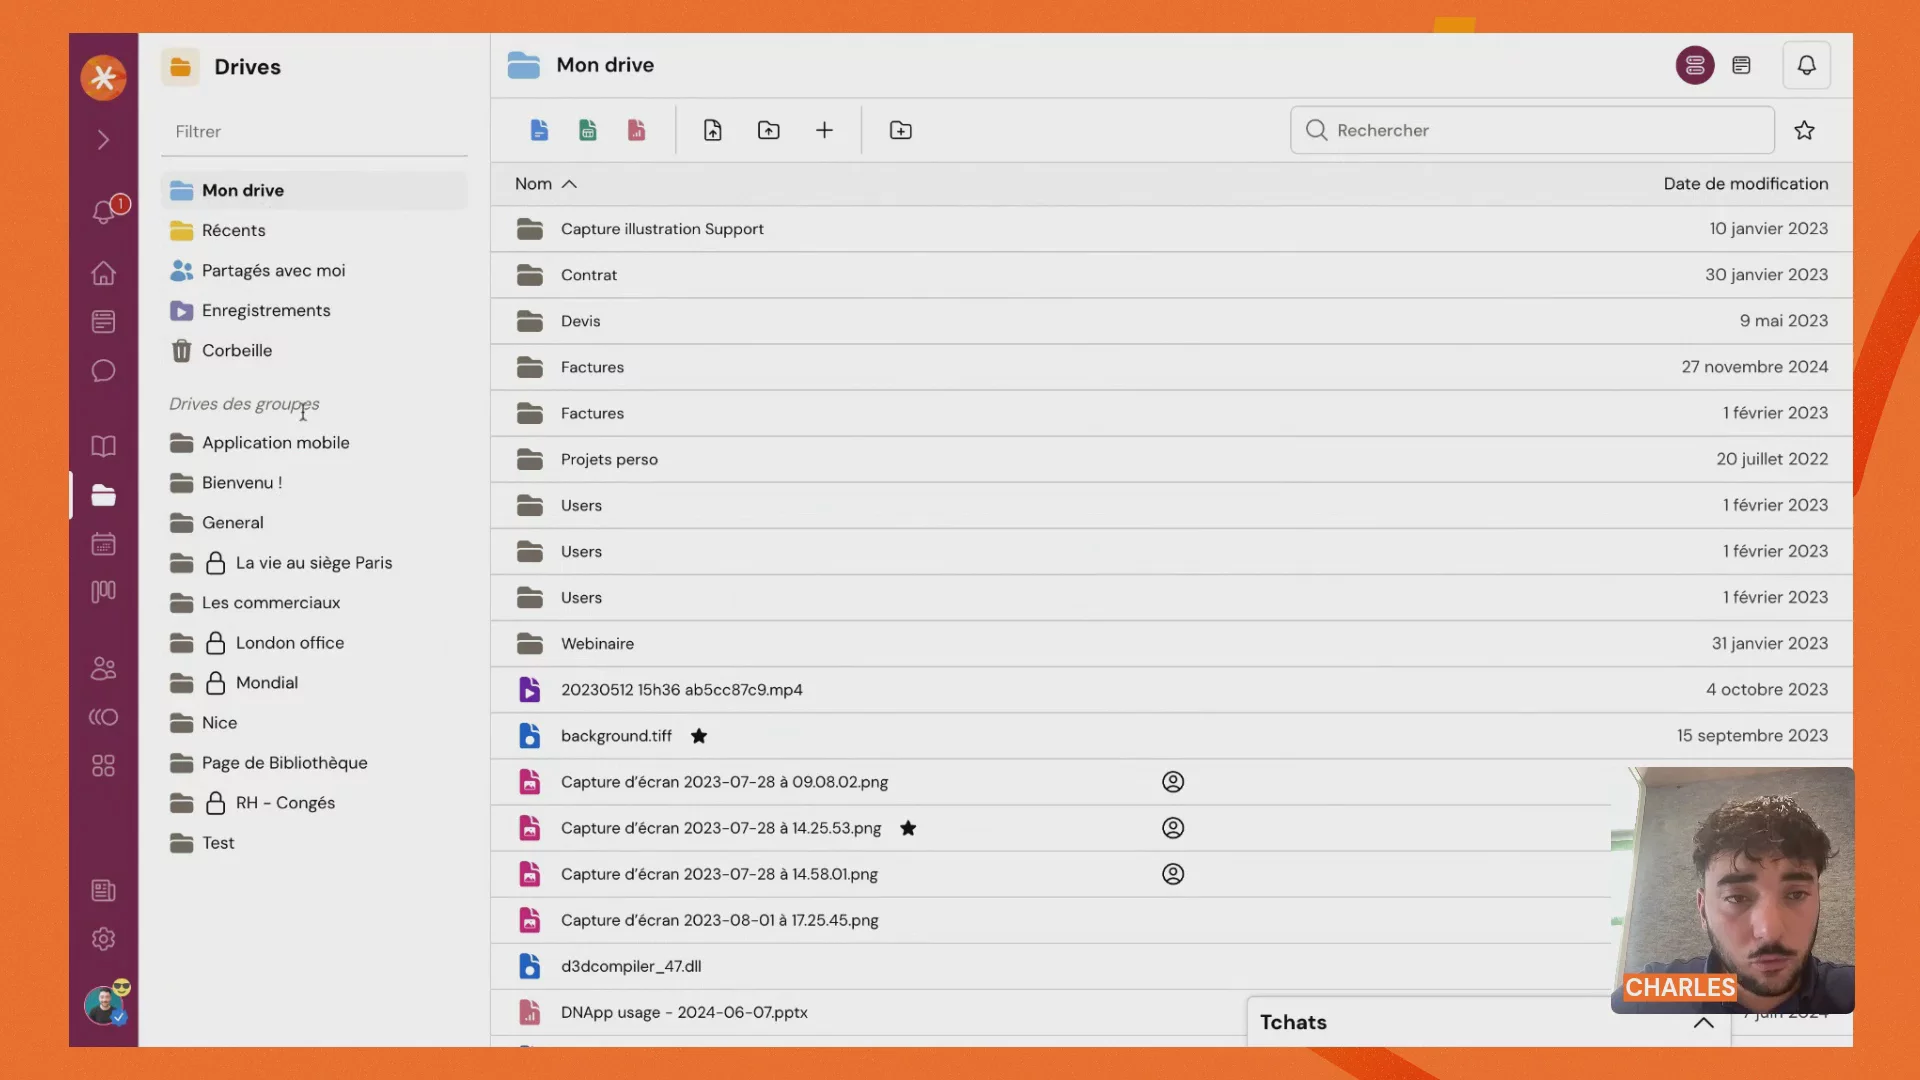This screenshot has height=1080, width=1920.
Task: Open La vie au siège Paris drive
Action: pos(314,563)
